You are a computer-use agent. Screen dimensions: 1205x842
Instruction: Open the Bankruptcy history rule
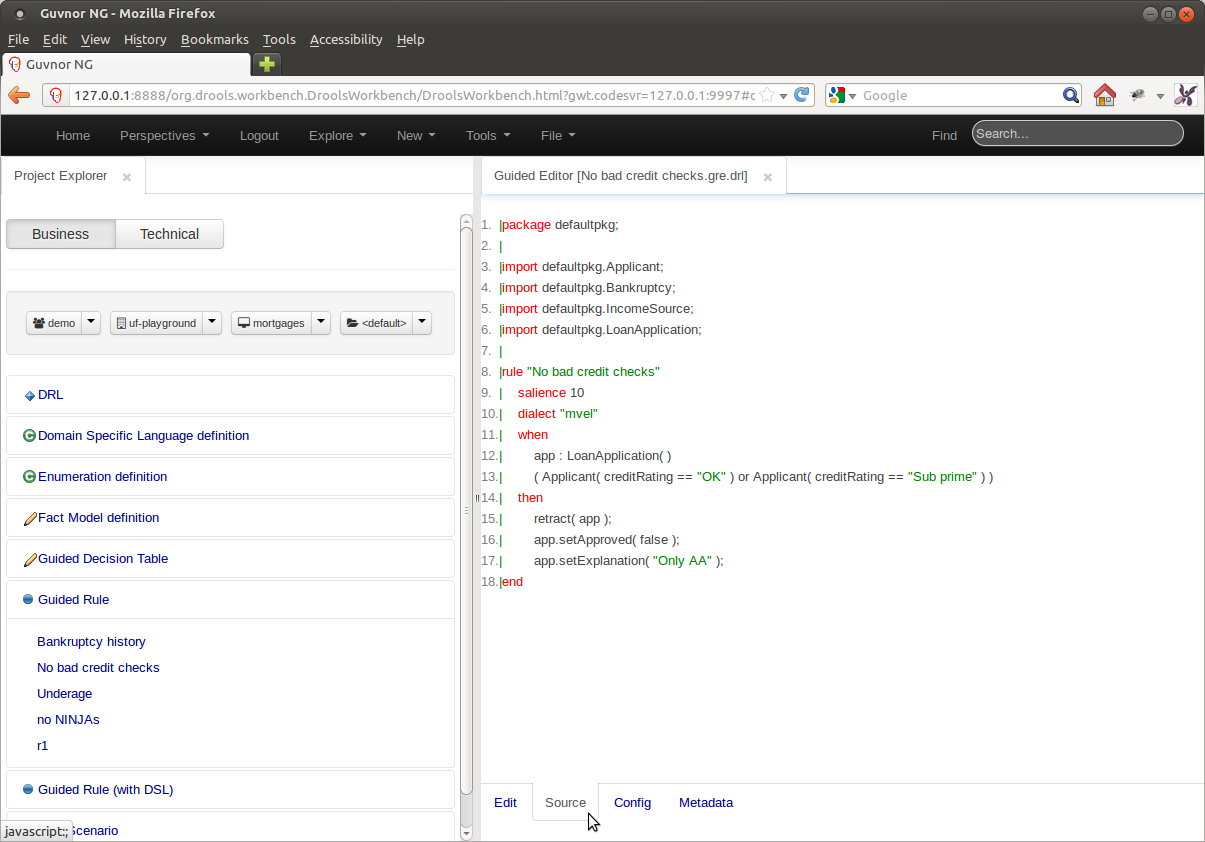tap(91, 642)
